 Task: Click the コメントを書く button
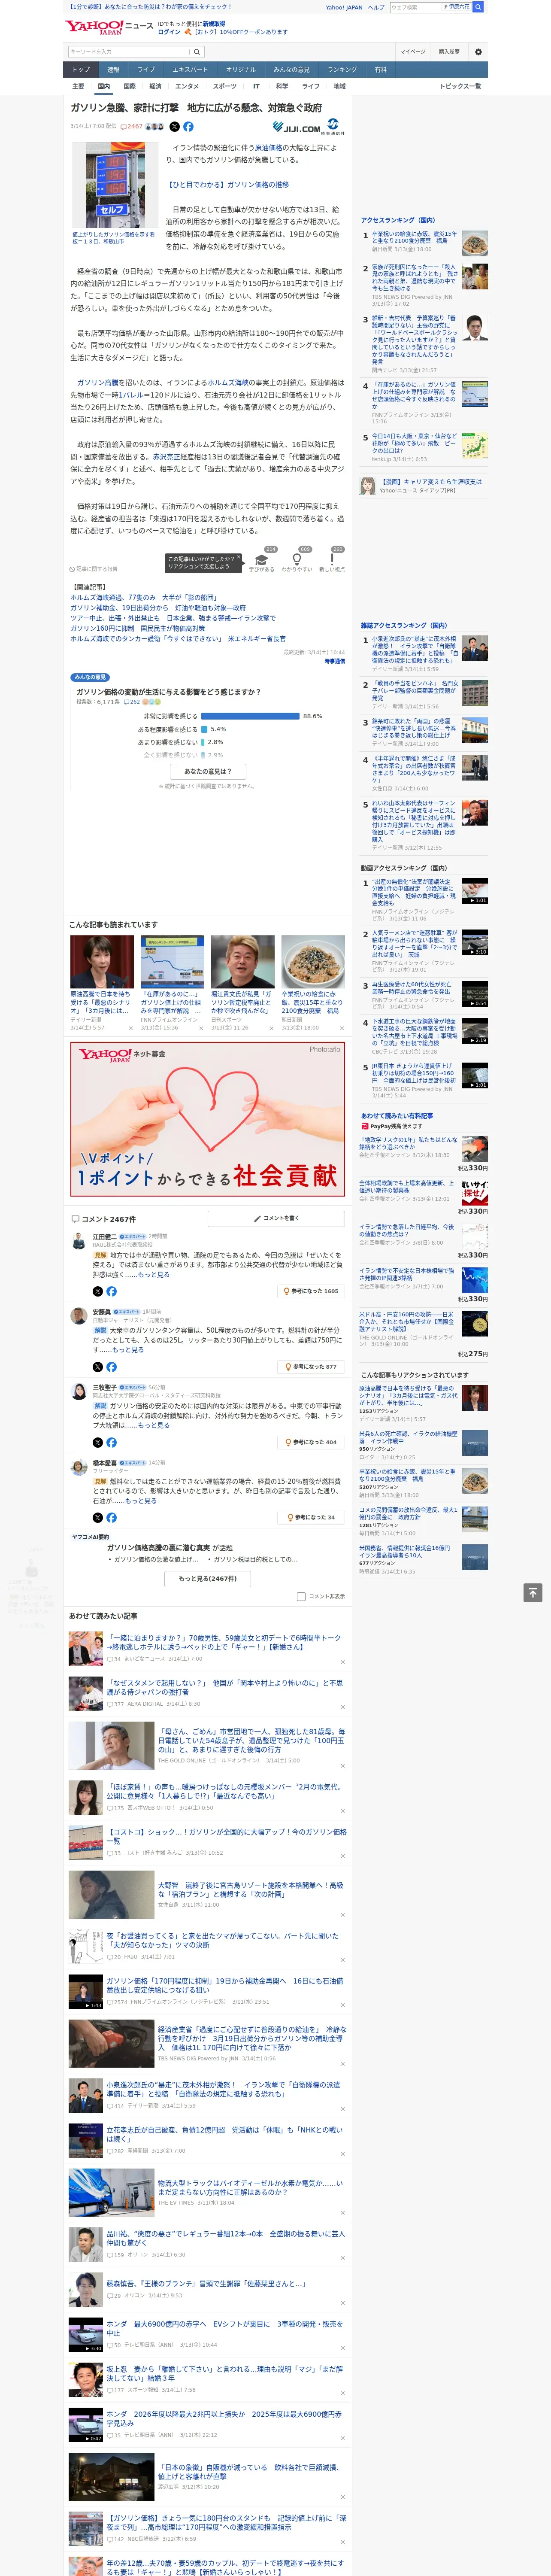[x=277, y=1218]
